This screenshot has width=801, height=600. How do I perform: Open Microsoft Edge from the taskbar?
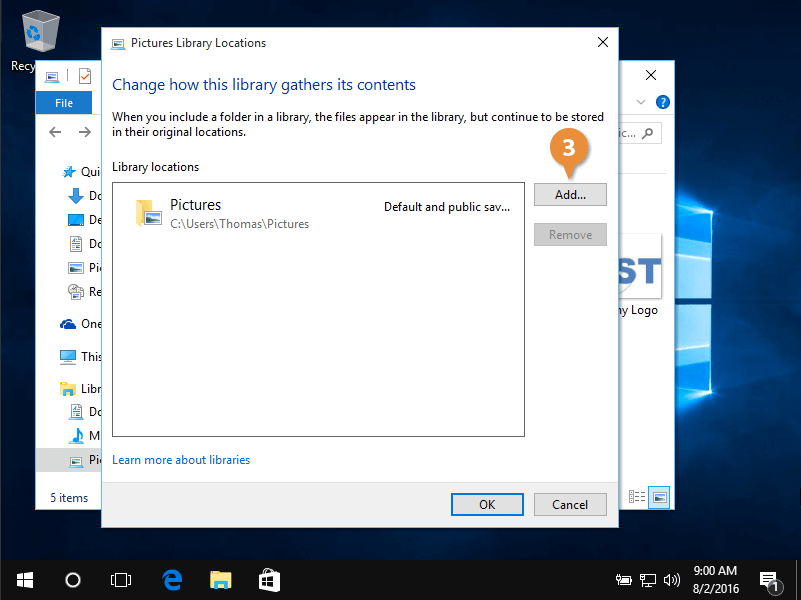171,579
